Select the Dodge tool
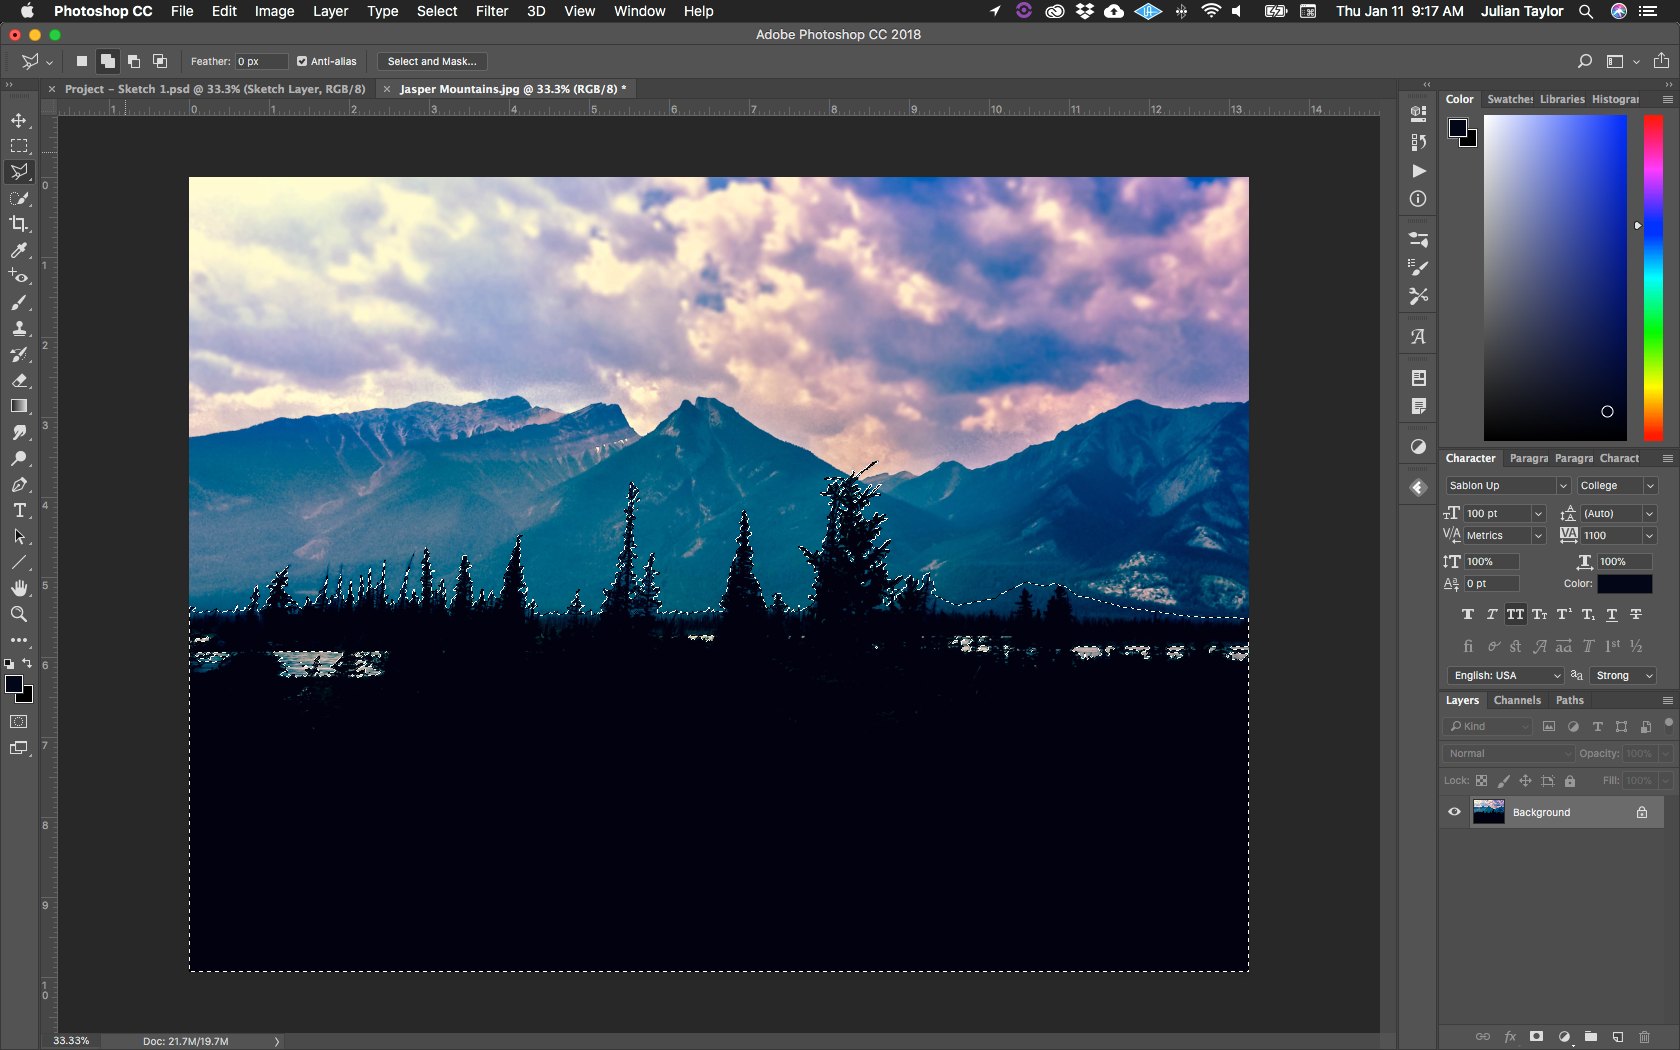 [x=19, y=458]
